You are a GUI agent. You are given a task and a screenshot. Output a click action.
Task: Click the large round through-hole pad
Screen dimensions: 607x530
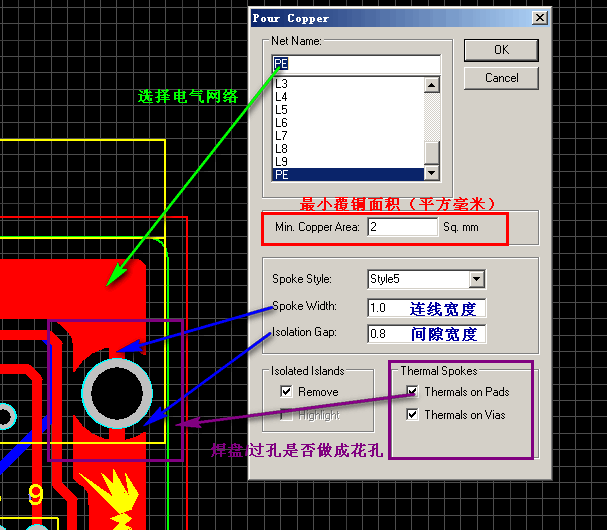[x=117, y=393]
